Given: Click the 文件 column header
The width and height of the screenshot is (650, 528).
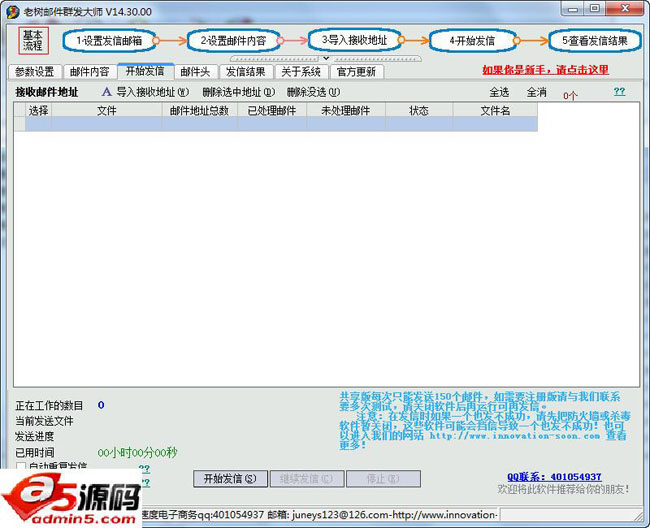Looking at the screenshot, I should [107, 111].
